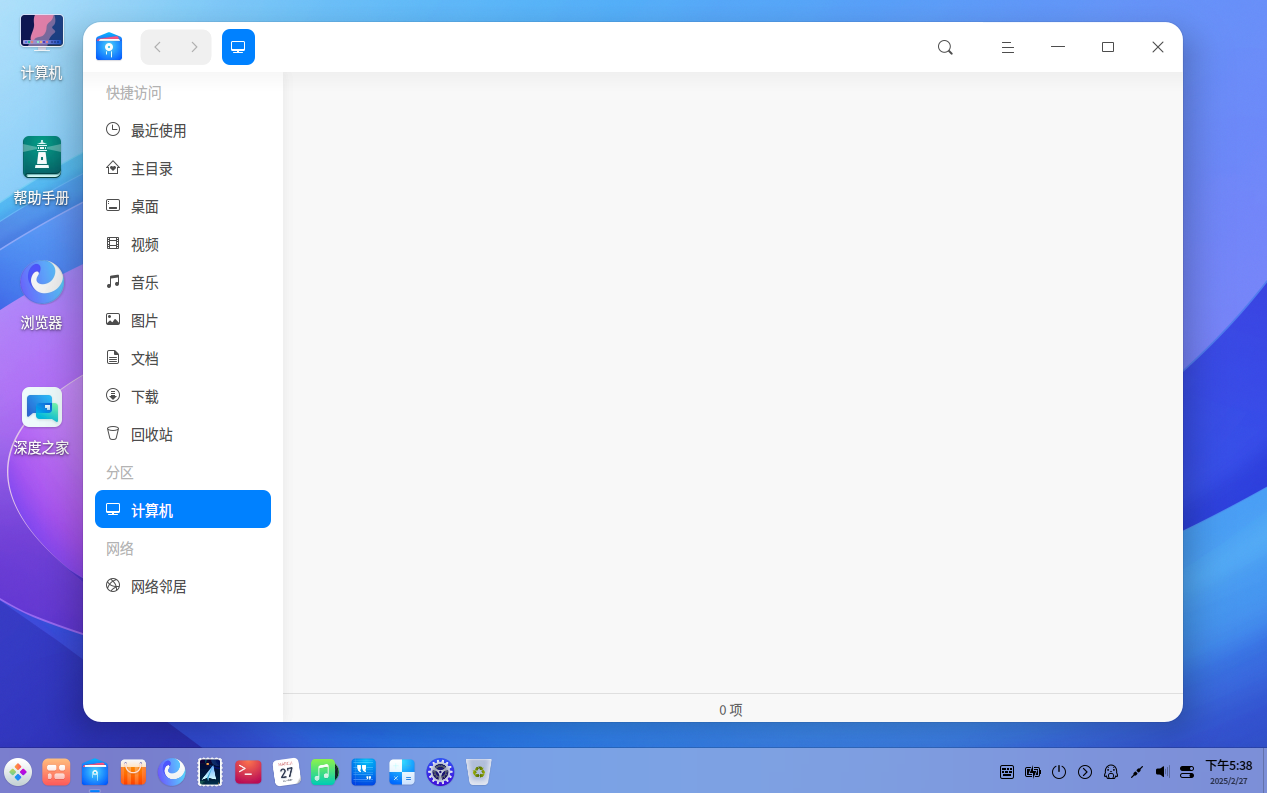Screen dimensions: 1267x793
Task: Launch the browser from the dock
Action: [x=172, y=772]
